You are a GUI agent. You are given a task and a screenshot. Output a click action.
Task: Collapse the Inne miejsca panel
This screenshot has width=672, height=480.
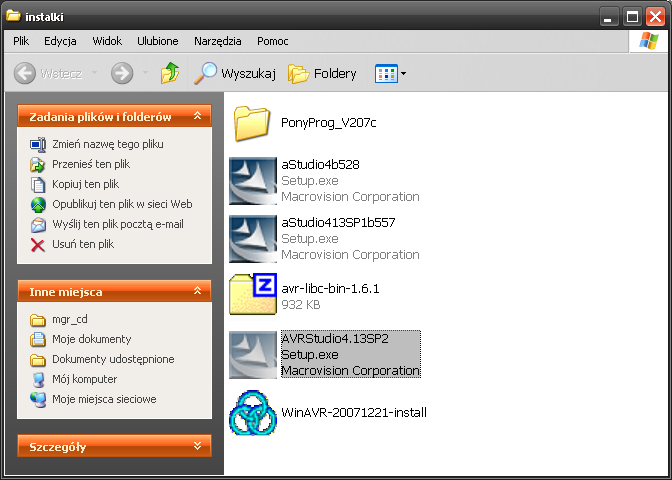(x=198, y=292)
